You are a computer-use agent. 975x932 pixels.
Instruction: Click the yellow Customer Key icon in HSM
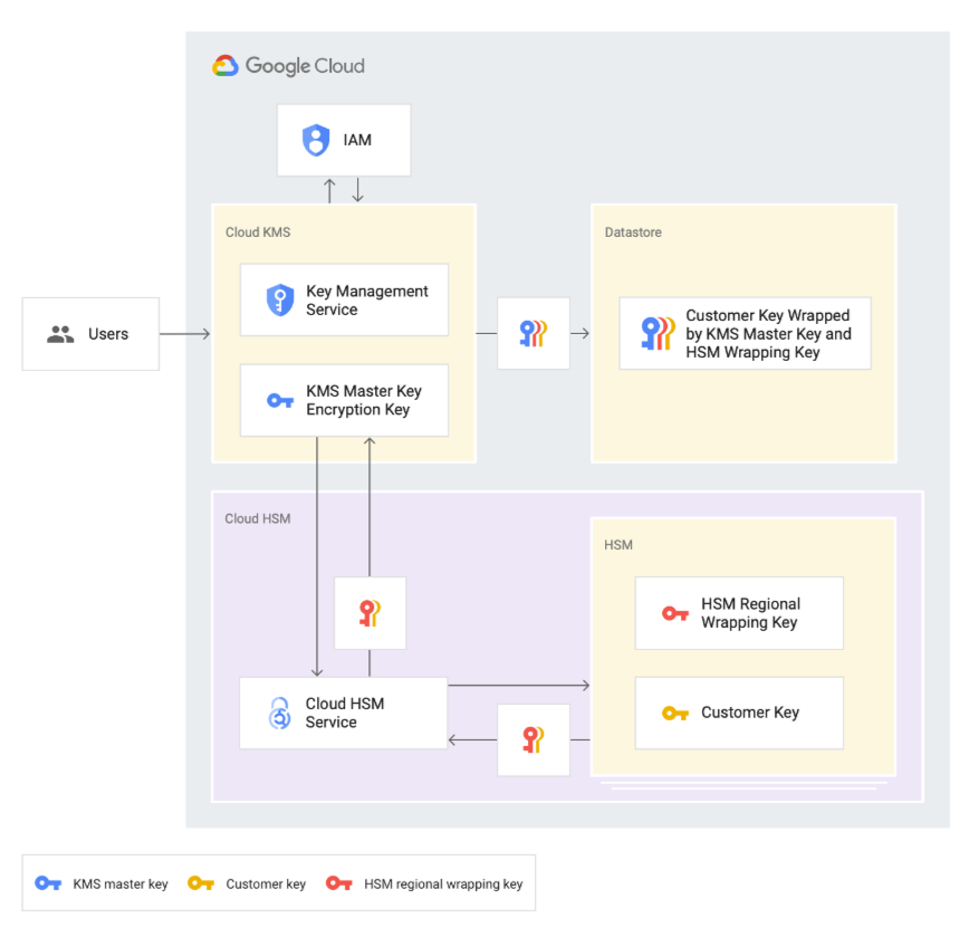[x=675, y=713]
